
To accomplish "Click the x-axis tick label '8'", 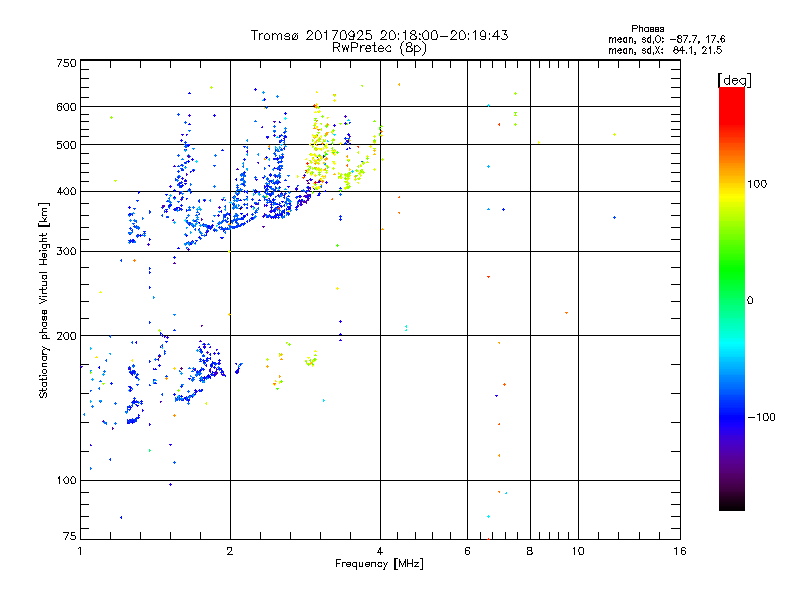I will tap(530, 551).
